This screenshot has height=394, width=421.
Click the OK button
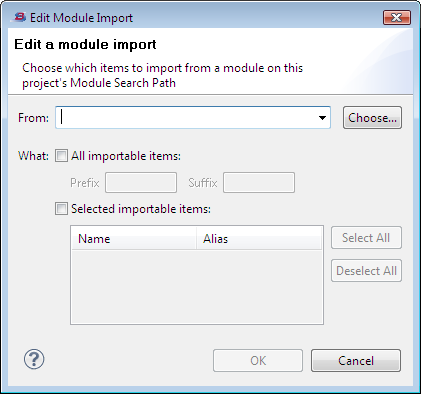pyautogui.click(x=258, y=360)
